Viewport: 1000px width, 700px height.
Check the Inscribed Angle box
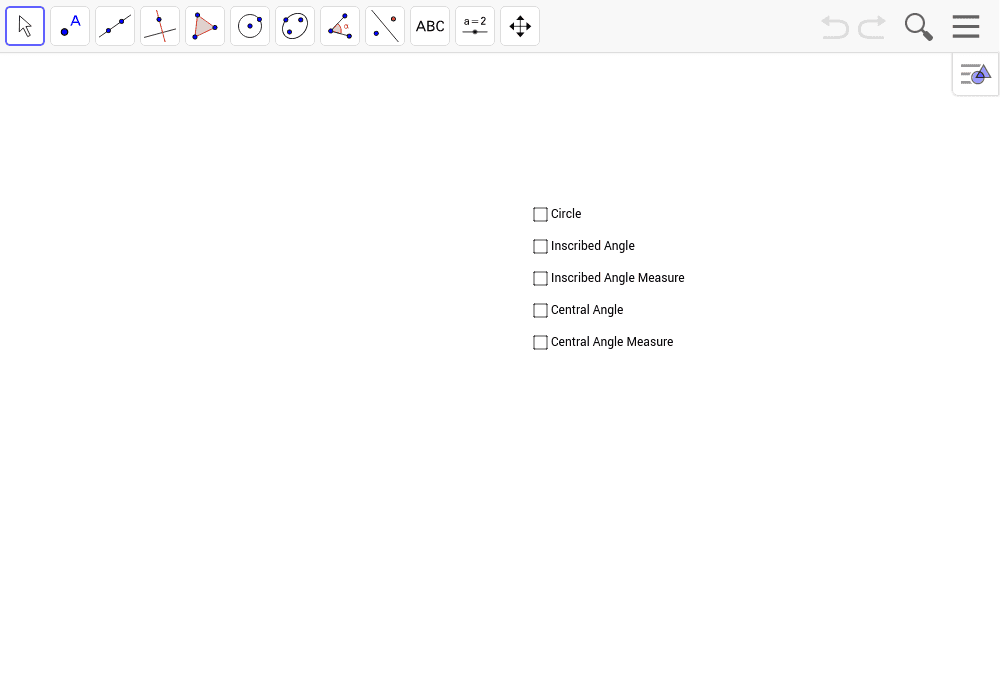(x=540, y=246)
